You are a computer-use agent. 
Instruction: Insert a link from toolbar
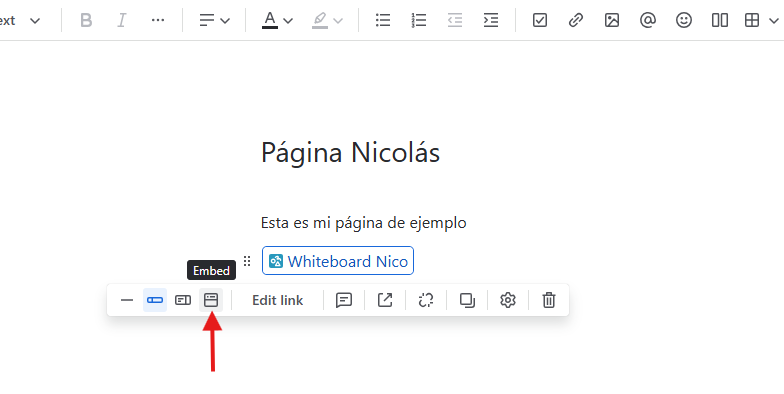coord(576,20)
